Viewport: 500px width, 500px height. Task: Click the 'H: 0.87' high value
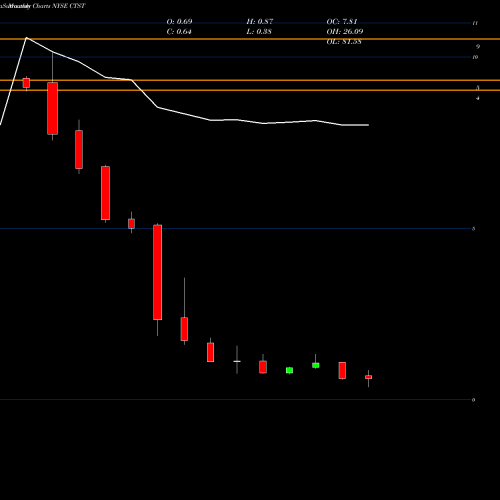(260, 21)
